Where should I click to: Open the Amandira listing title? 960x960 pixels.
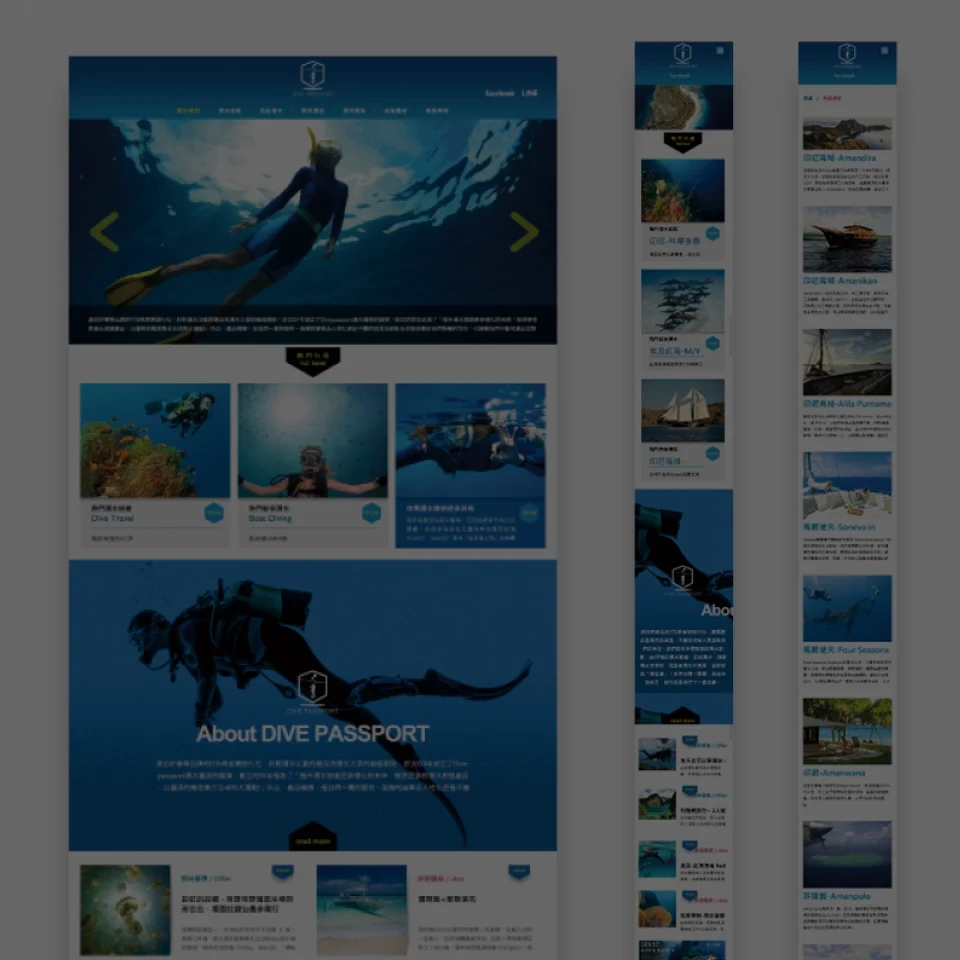pos(839,158)
